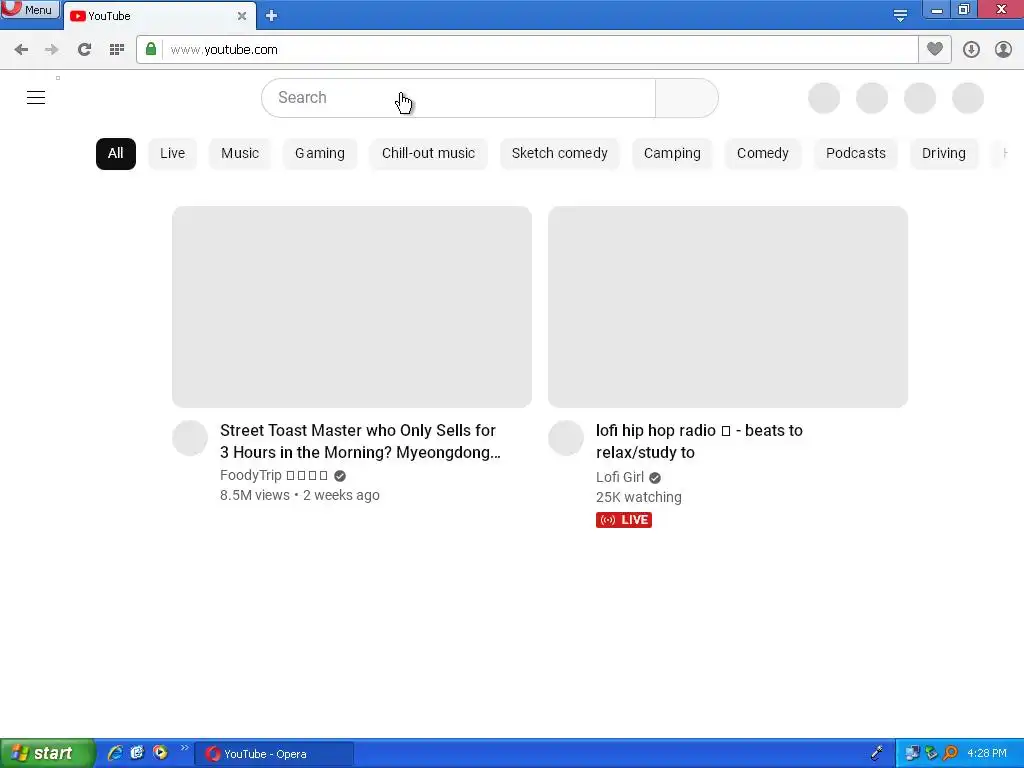Expand quick launch overflow chevron
Viewport: 1024px width, 768px height.
[184, 748]
